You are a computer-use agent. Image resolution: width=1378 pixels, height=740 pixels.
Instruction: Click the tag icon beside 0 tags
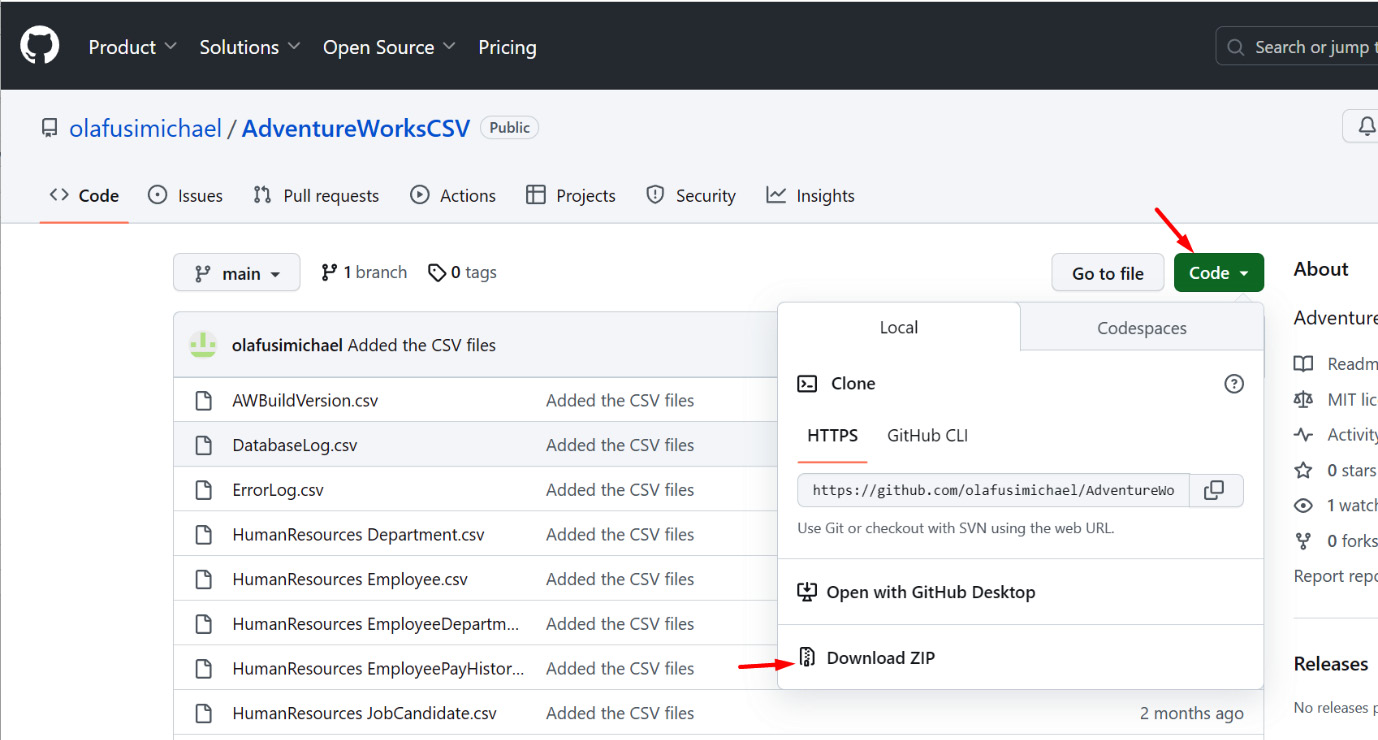(437, 272)
